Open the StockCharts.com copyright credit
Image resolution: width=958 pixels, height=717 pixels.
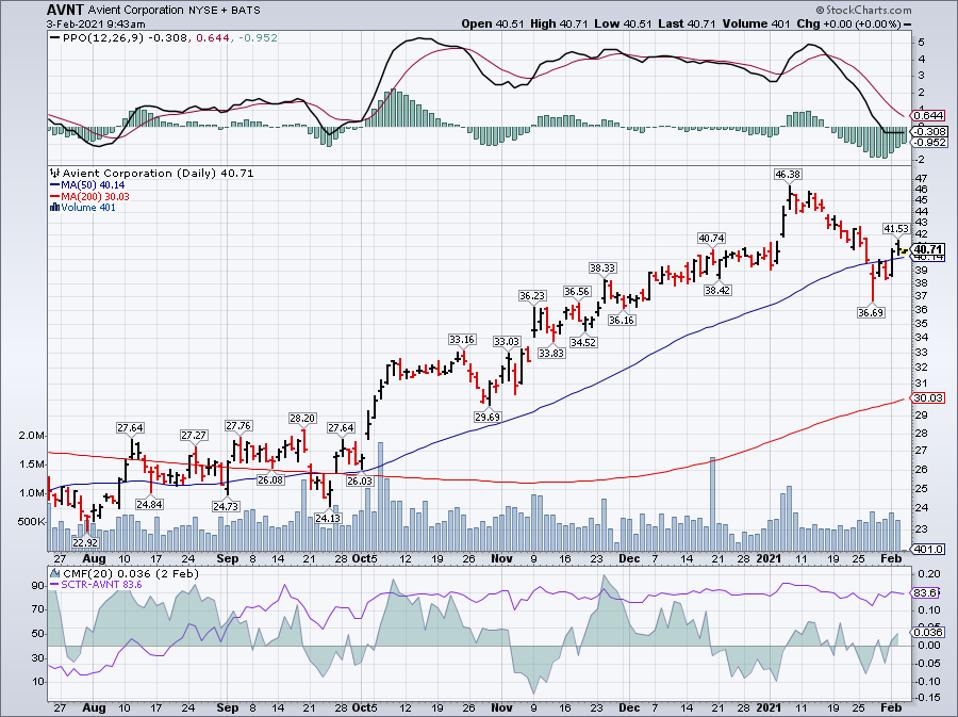tap(863, 10)
